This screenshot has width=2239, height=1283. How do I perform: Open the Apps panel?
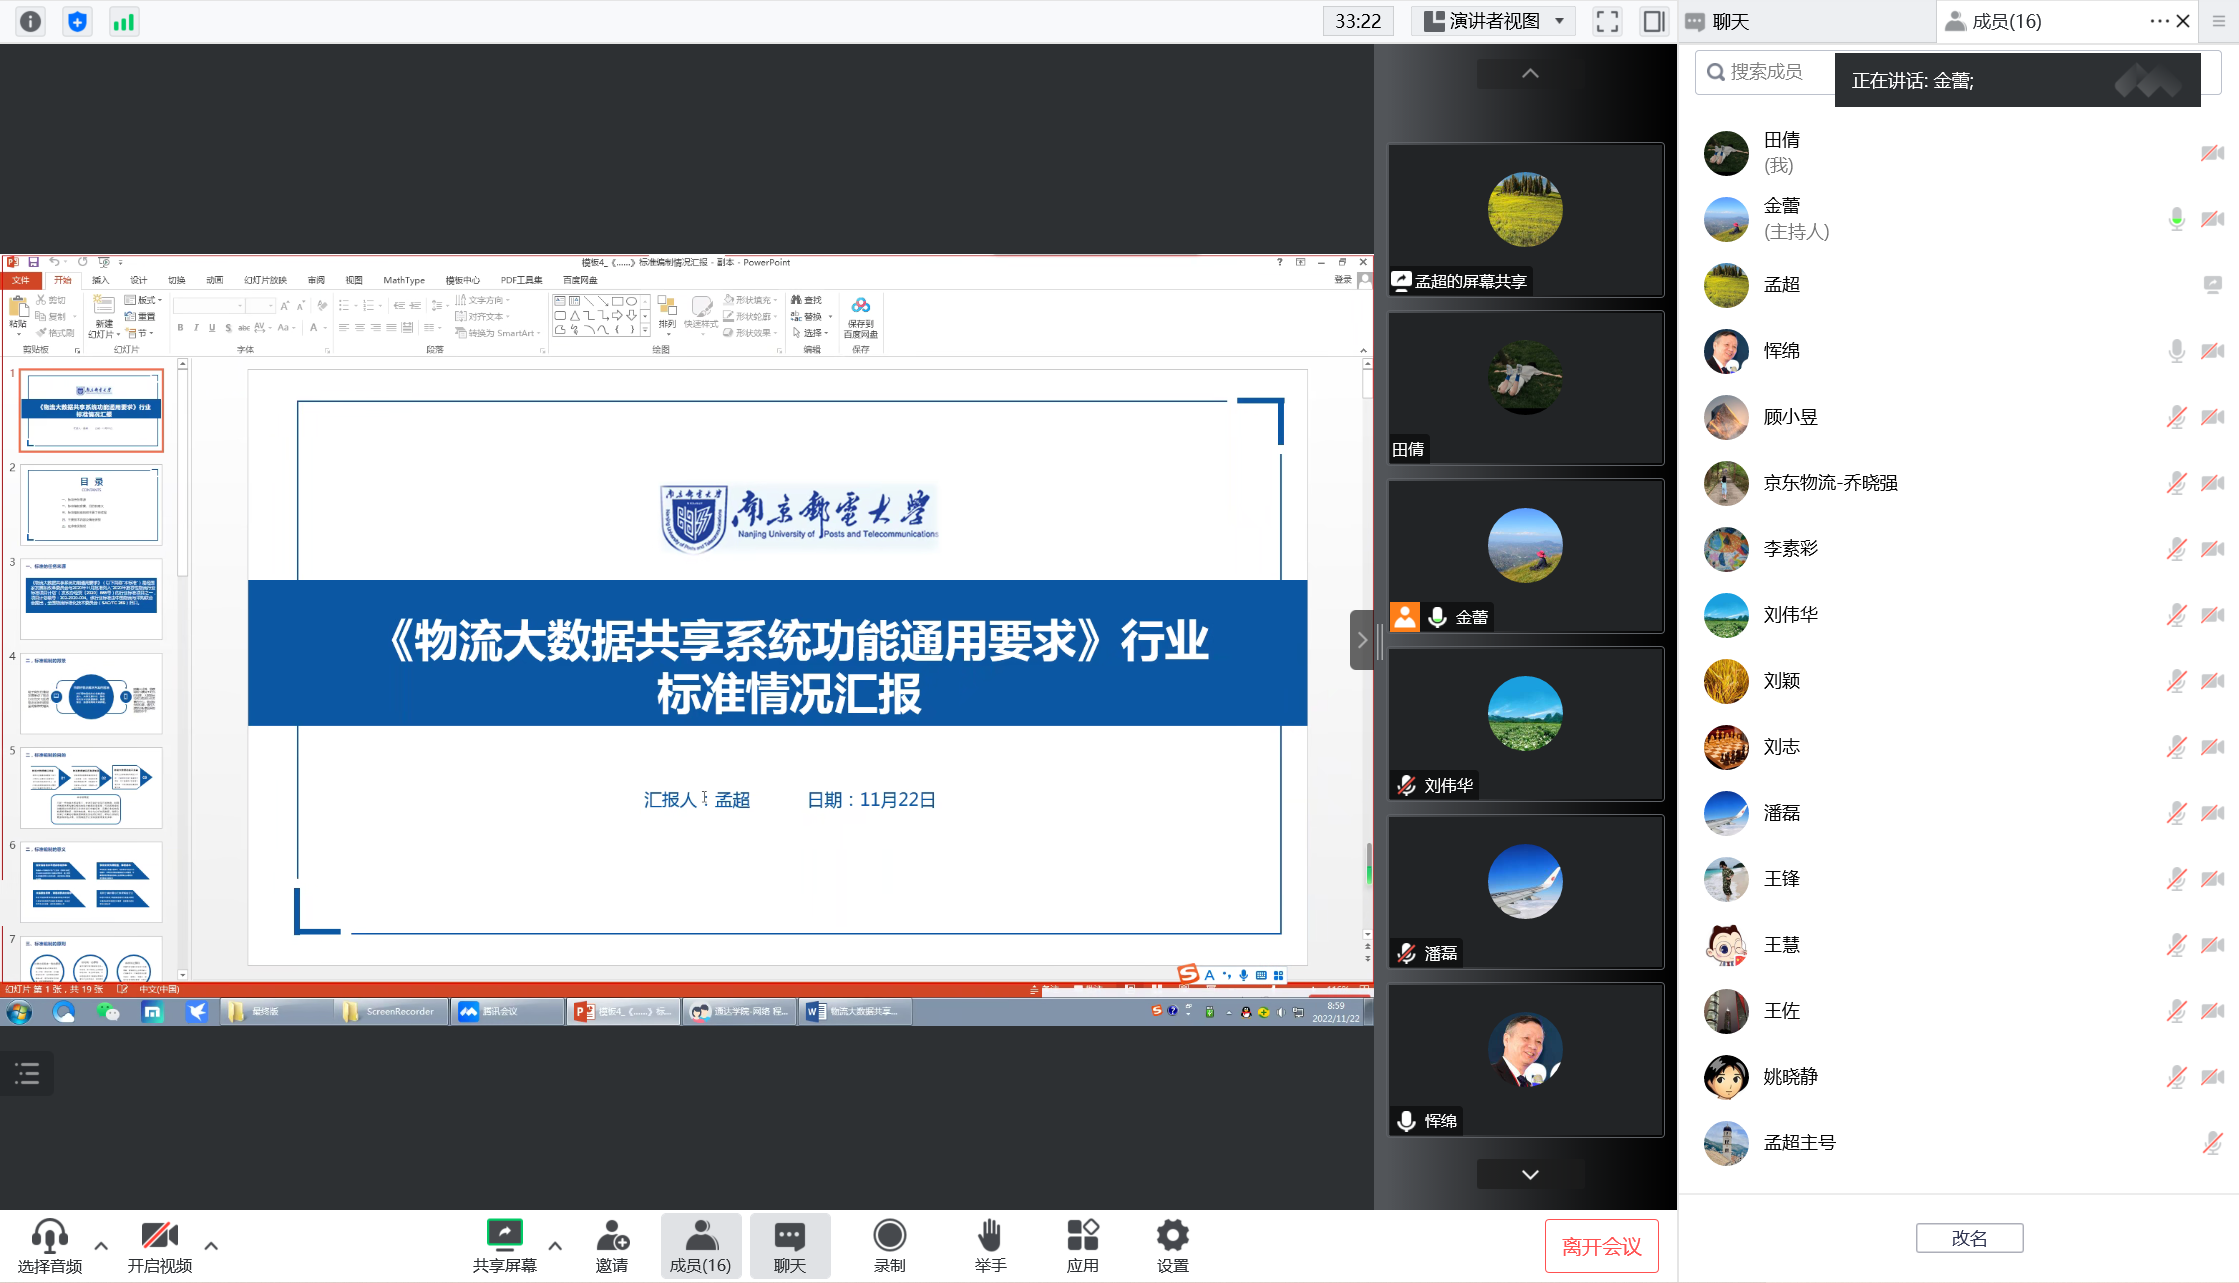(1082, 1246)
